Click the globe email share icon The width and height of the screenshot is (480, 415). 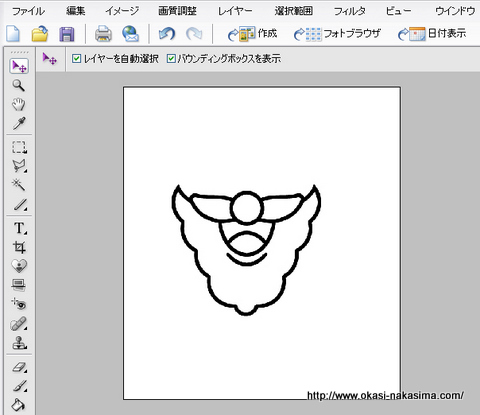(130, 34)
